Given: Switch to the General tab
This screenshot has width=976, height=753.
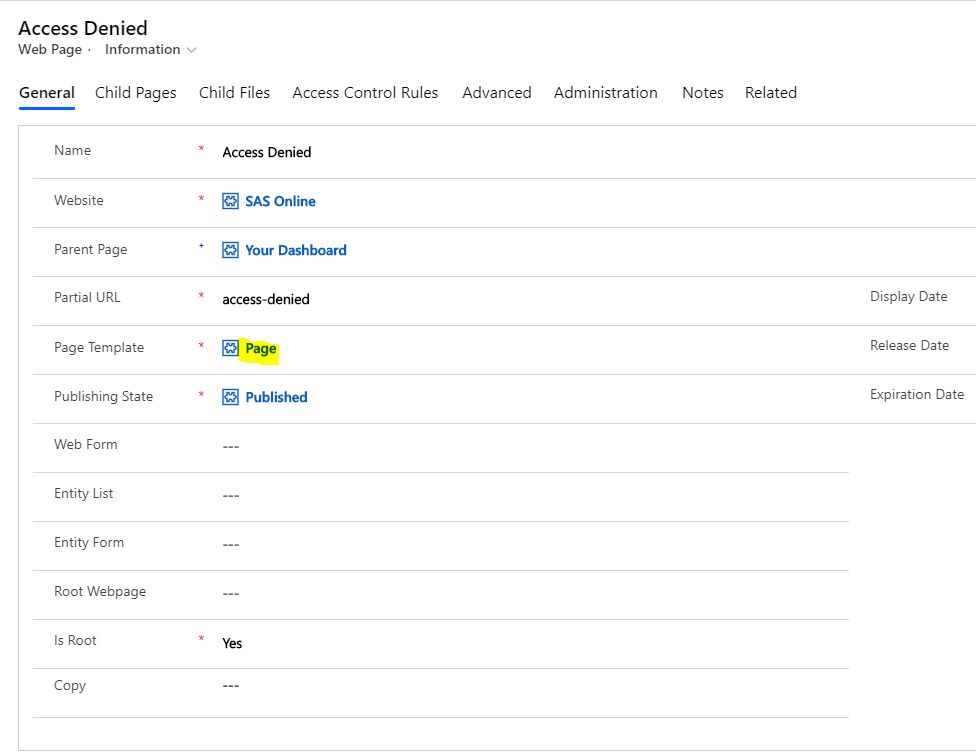Looking at the screenshot, I should coord(47,93).
